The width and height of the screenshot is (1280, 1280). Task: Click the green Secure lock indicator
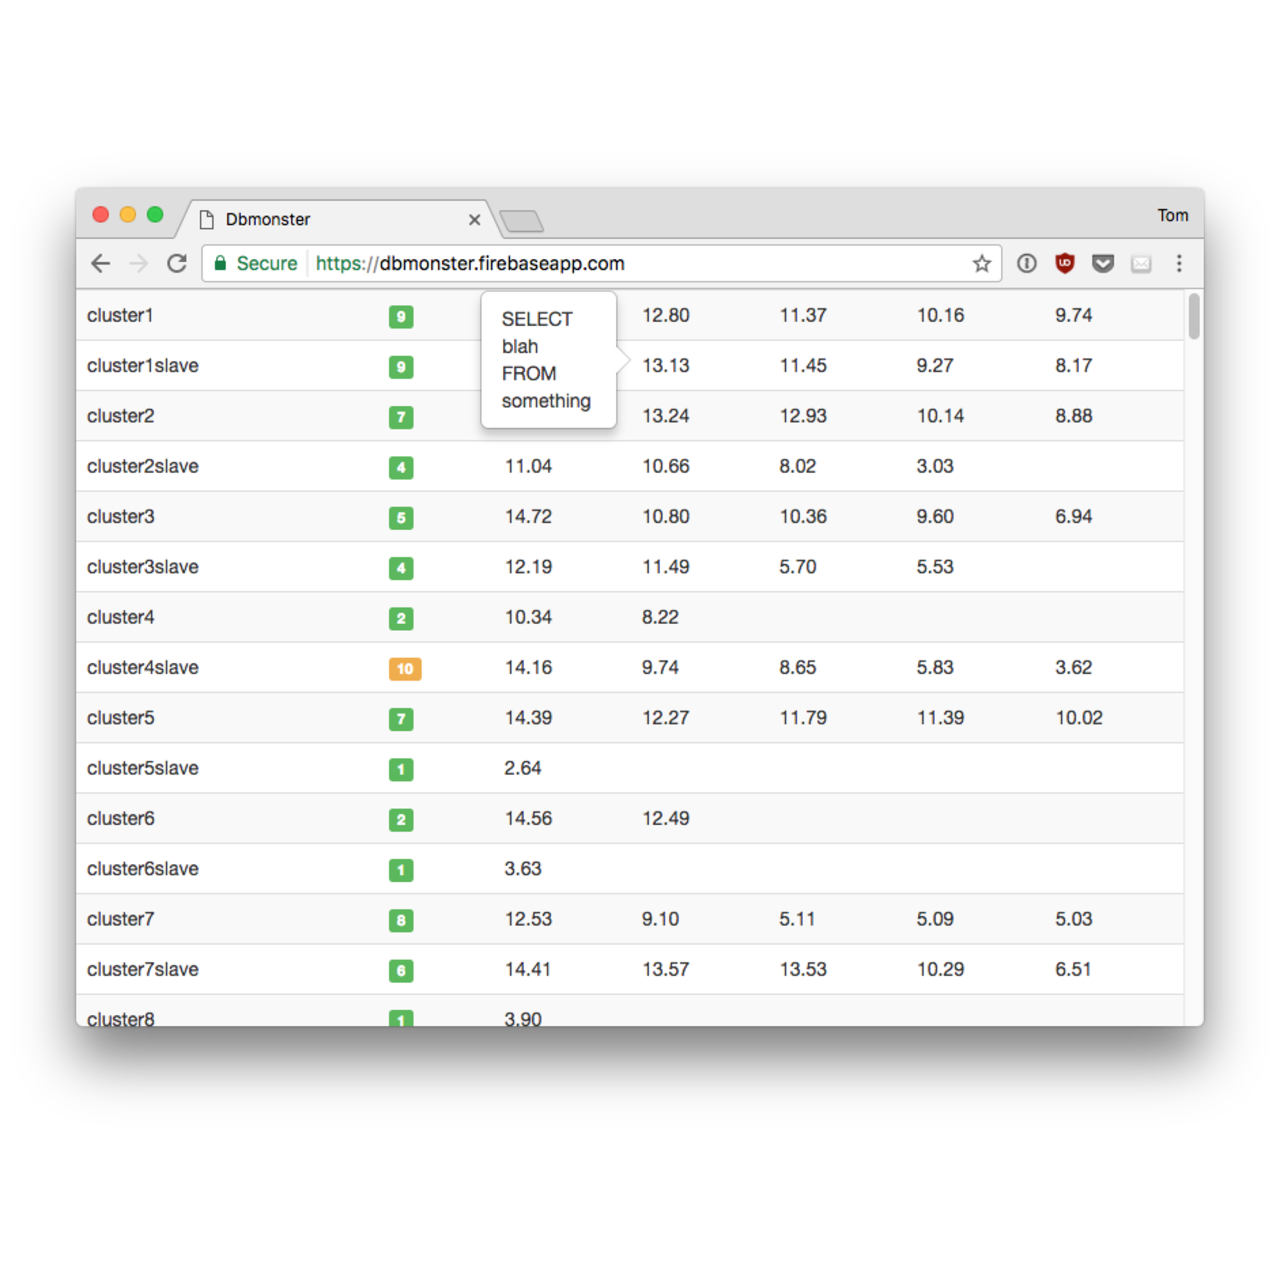pos(256,263)
